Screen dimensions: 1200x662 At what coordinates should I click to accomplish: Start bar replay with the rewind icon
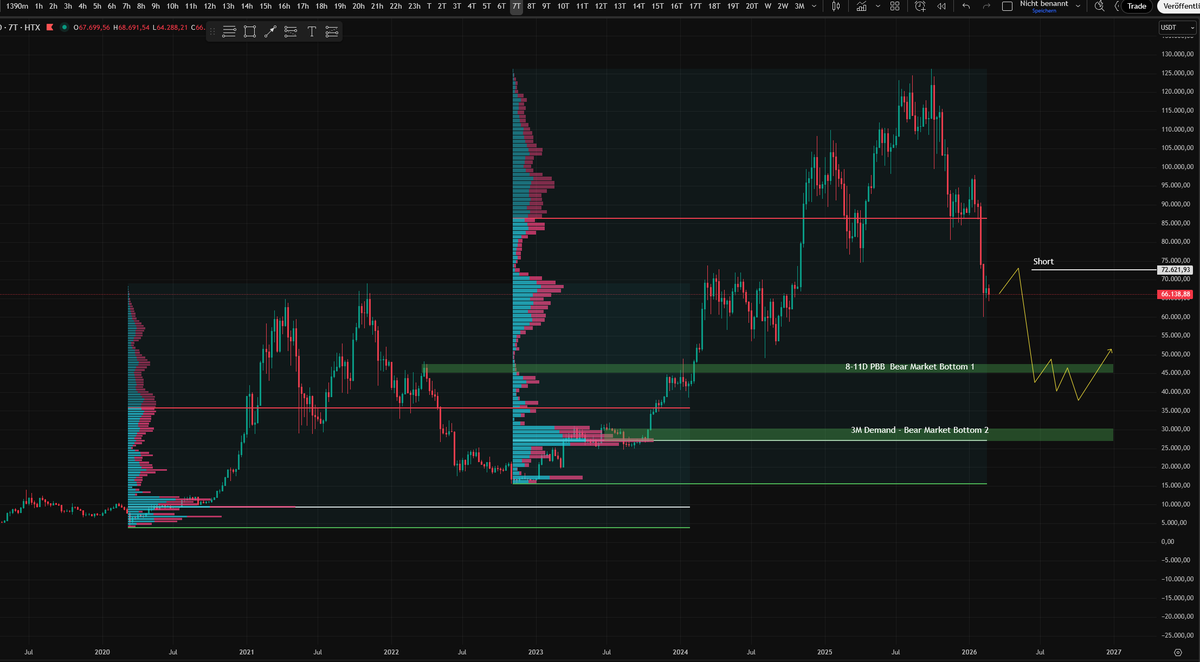click(x=942, y=6)
